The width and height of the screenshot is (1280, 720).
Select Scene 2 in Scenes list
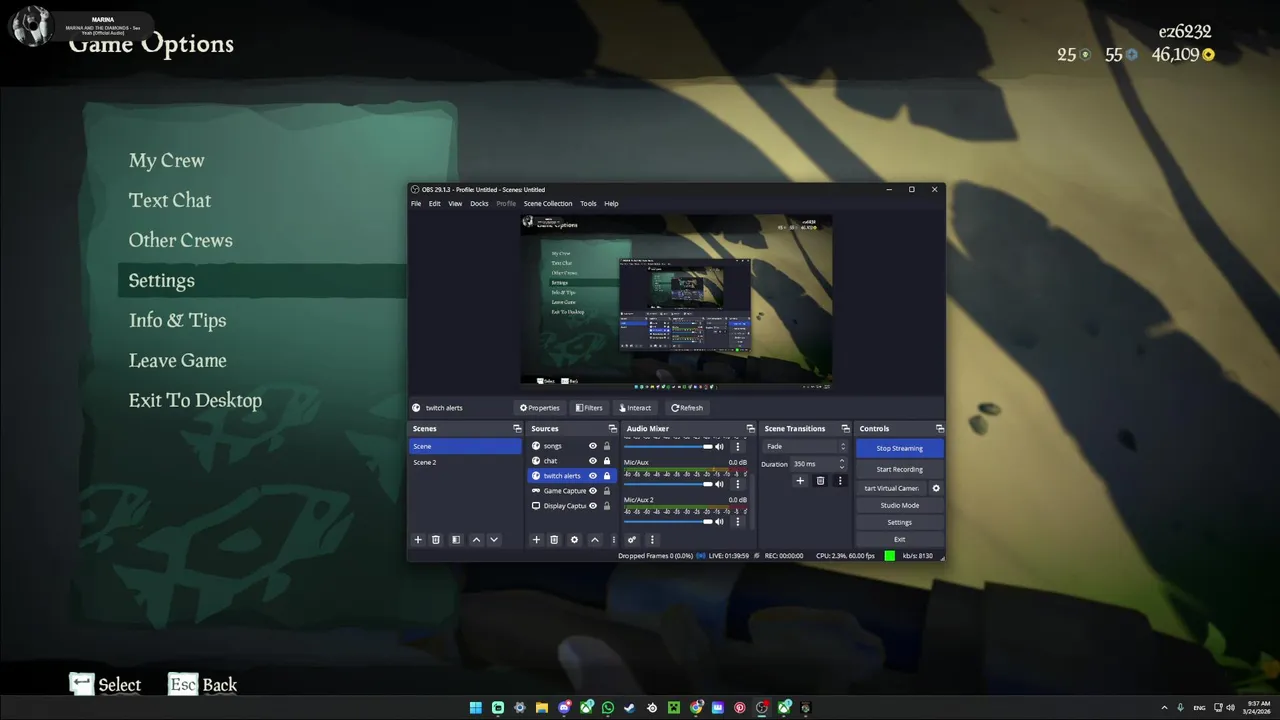point(465,462)
